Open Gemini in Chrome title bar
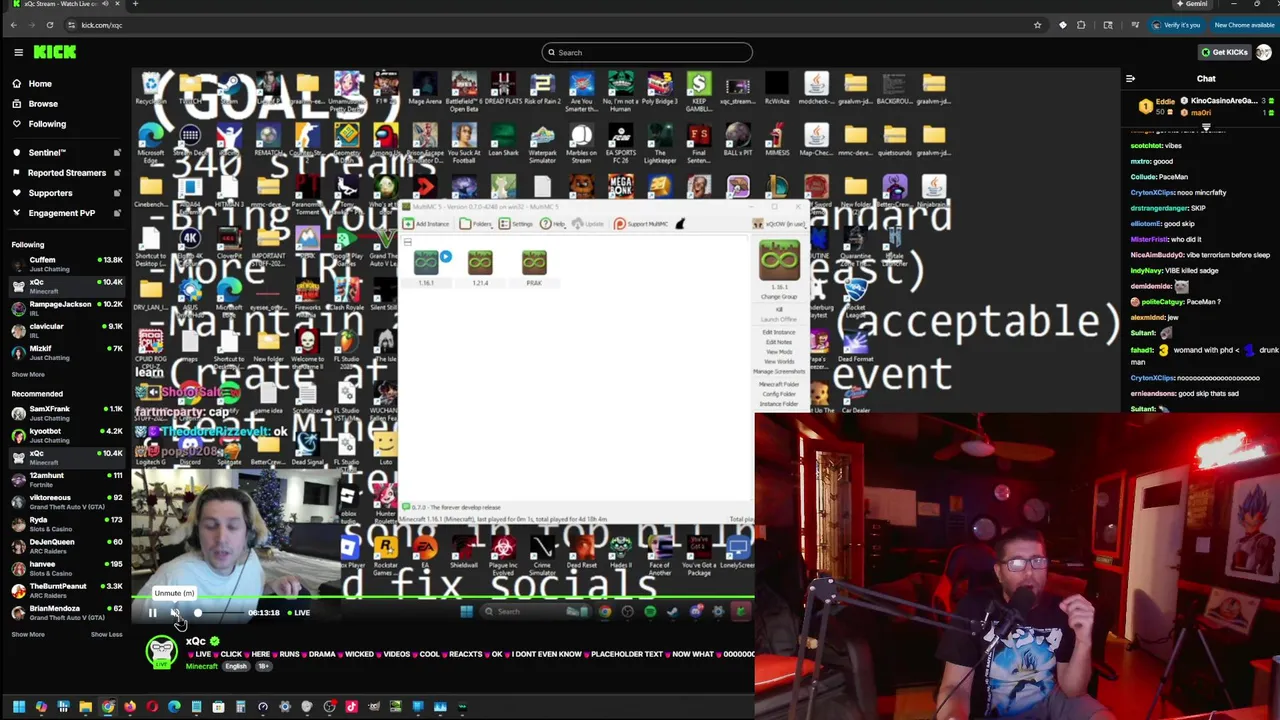Viewport: 1280px width, 720px height. point(1192,4)
